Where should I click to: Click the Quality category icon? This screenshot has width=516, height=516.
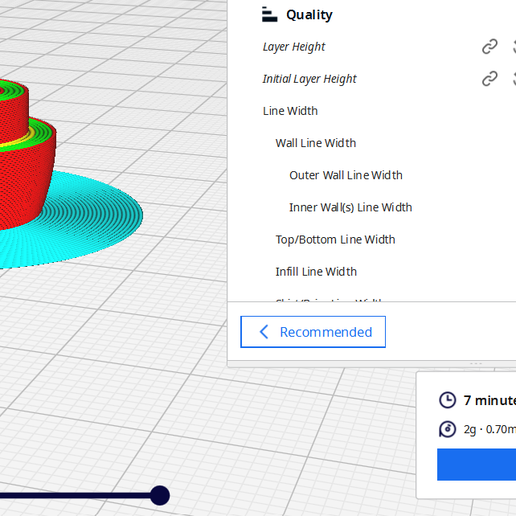point(269,15)
